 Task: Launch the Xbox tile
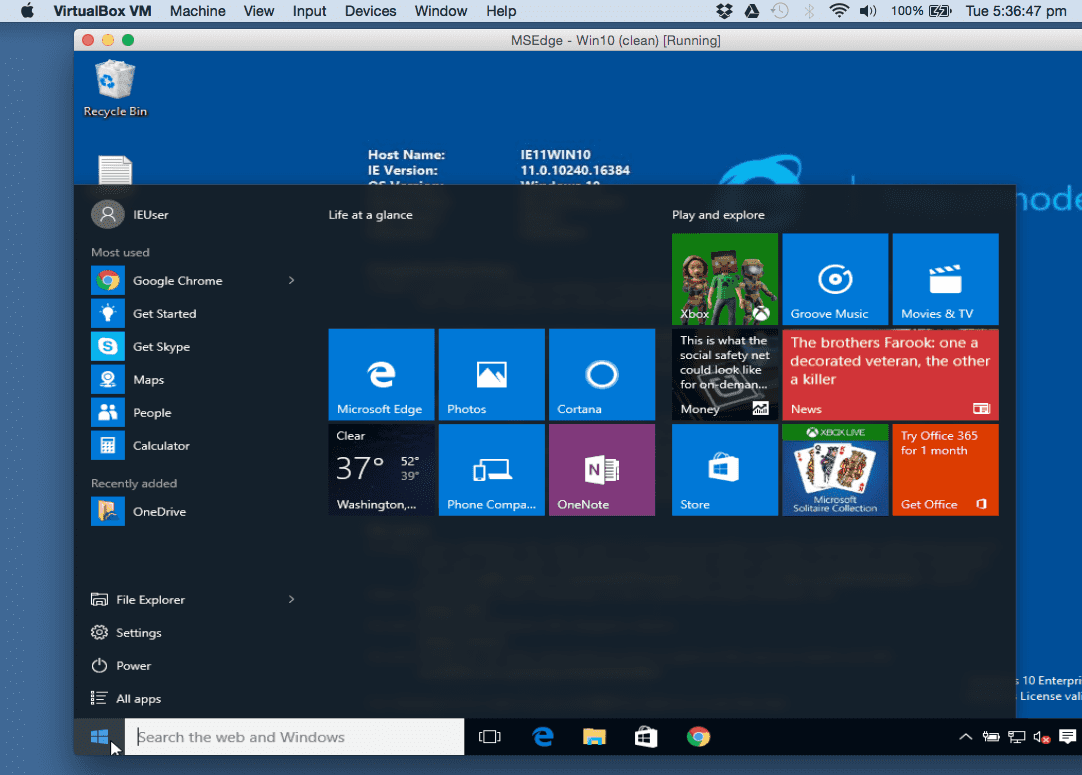tap(724, 278)
